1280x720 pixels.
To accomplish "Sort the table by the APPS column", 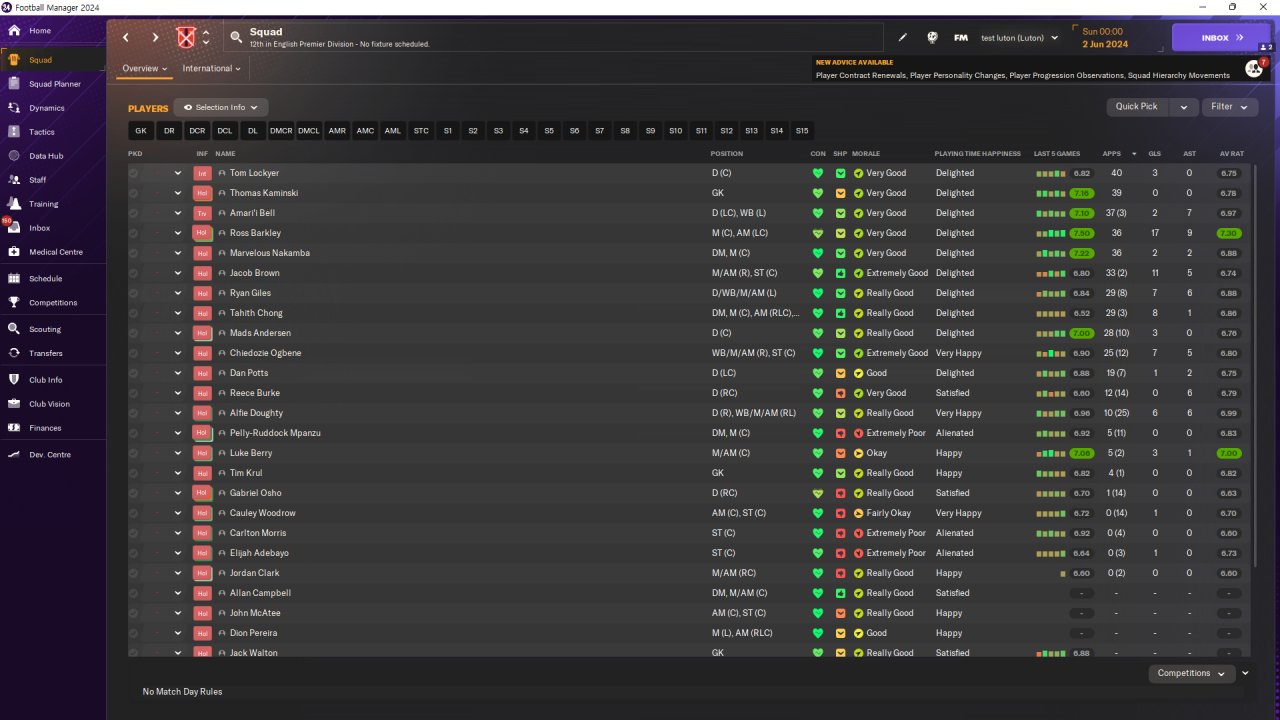I will point(1111,154).
